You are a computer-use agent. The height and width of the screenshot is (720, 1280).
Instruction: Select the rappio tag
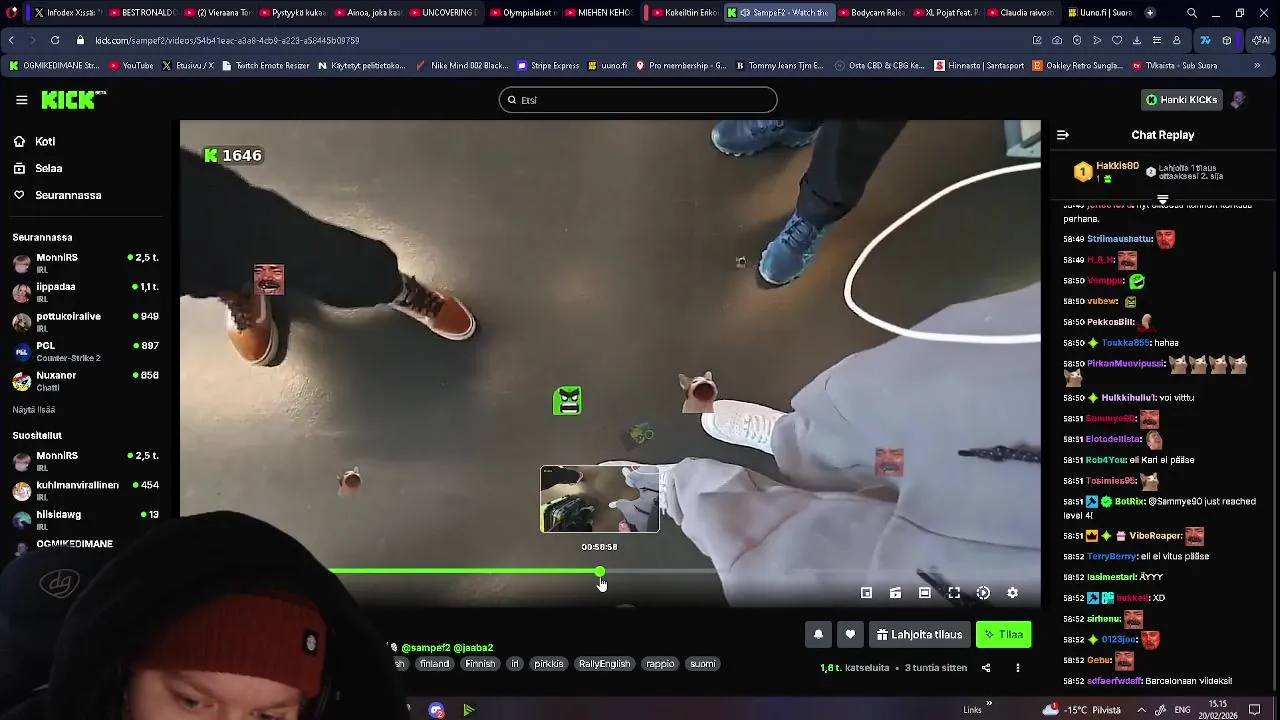click(660, 664)
